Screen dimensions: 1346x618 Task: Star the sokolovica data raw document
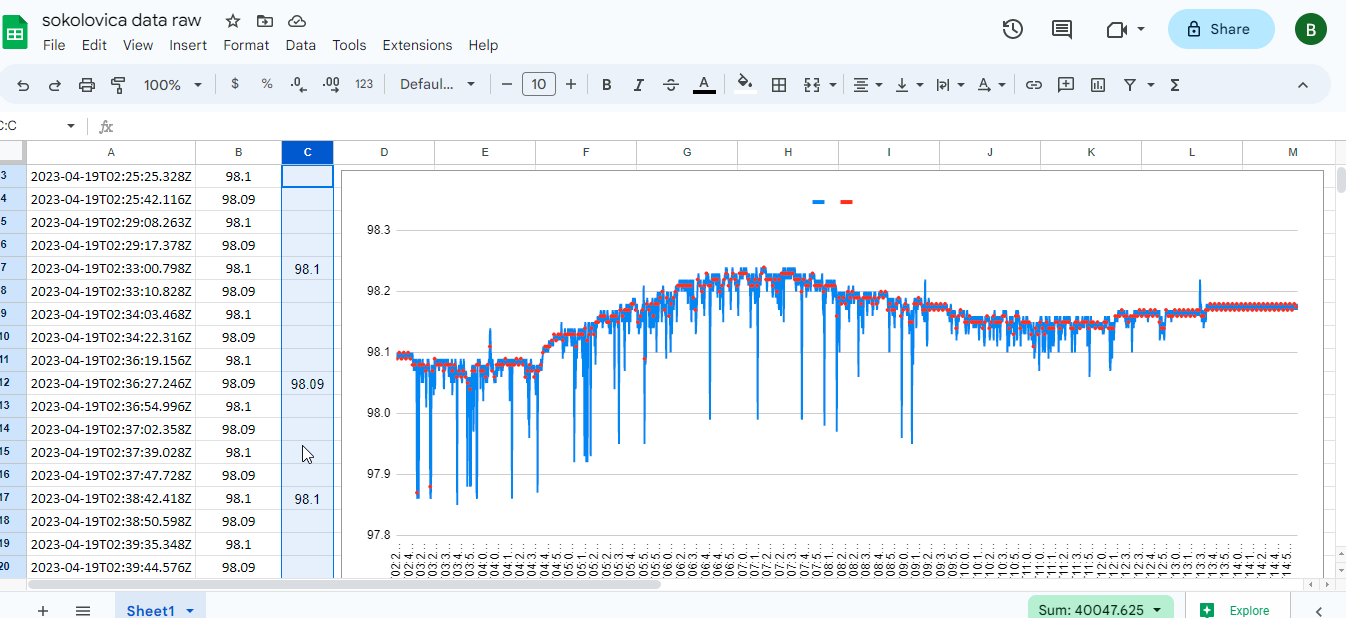(233, 21)
